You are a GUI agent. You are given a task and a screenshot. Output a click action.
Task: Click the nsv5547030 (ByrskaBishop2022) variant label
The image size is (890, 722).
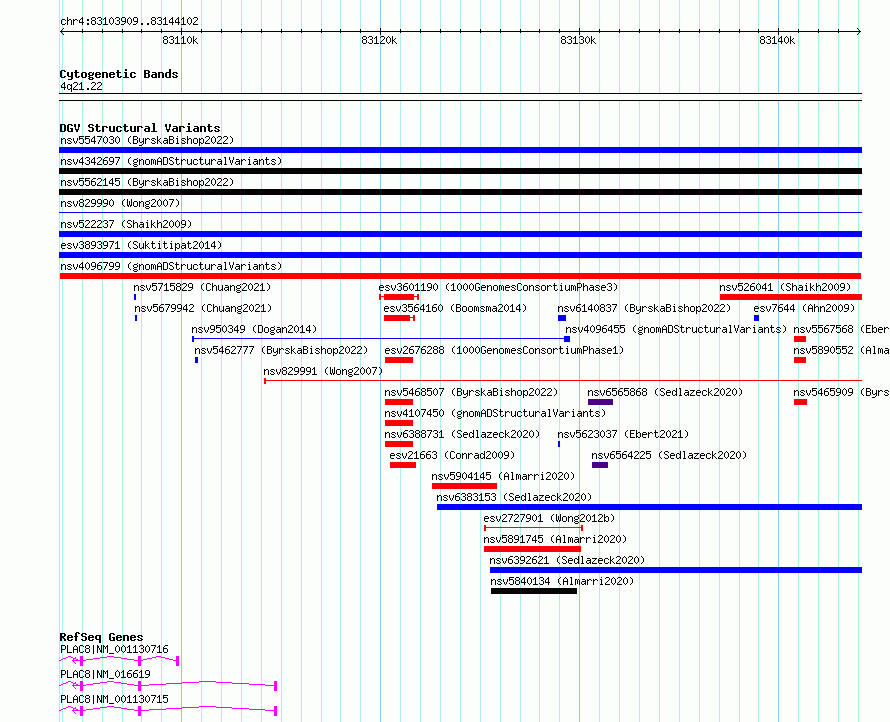tap(147, 140)
